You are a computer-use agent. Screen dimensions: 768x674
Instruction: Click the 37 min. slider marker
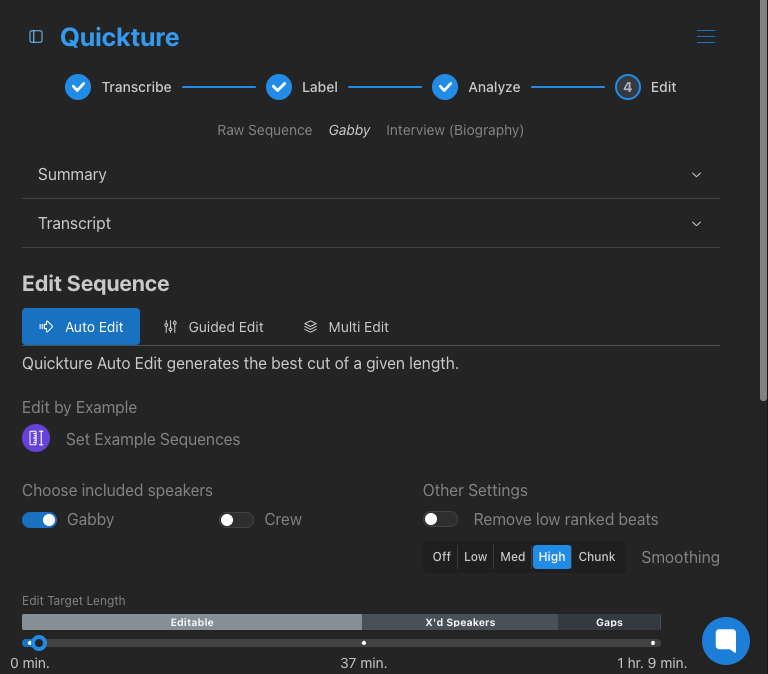(363, 643)
